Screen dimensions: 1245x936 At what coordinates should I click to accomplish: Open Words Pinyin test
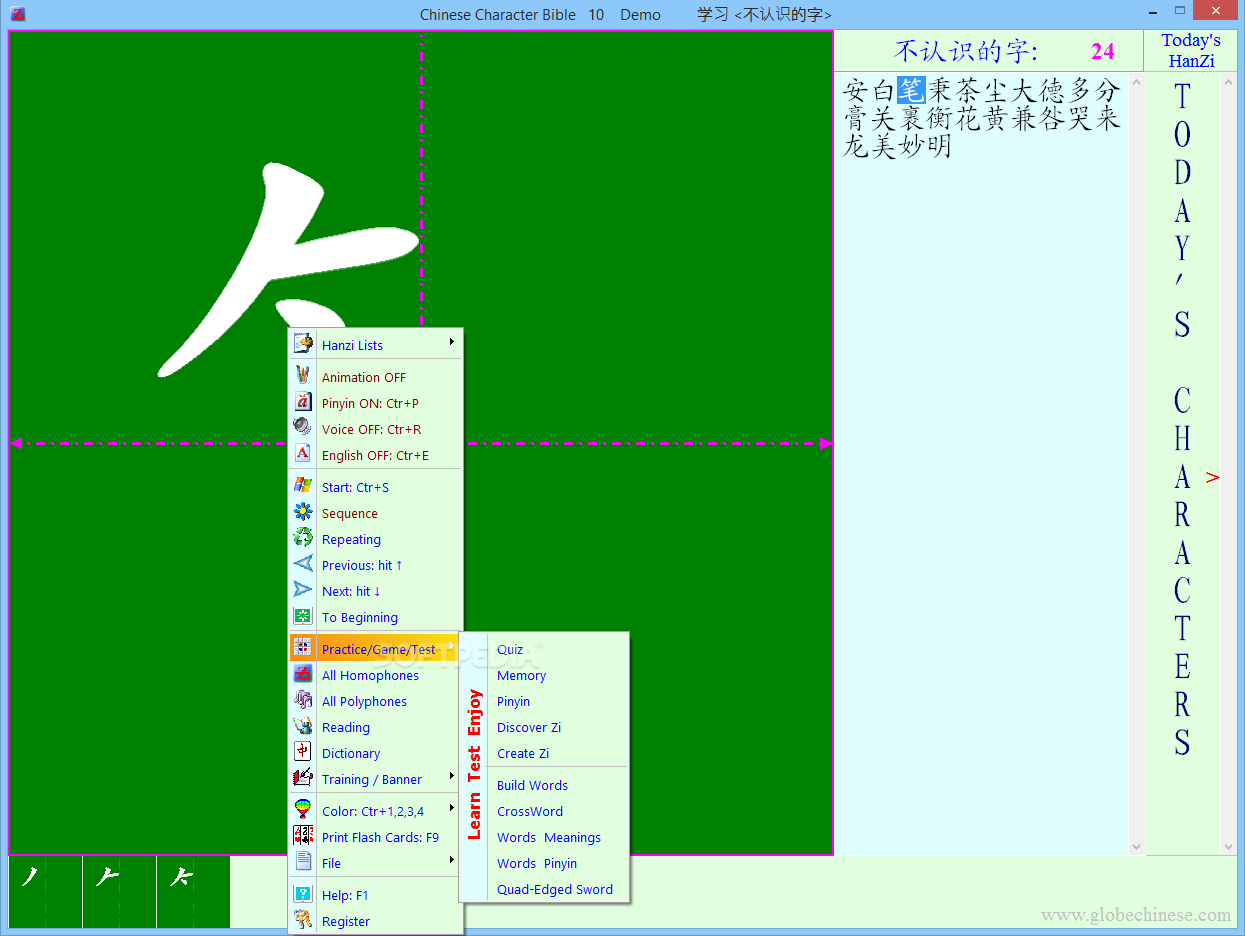537,863
